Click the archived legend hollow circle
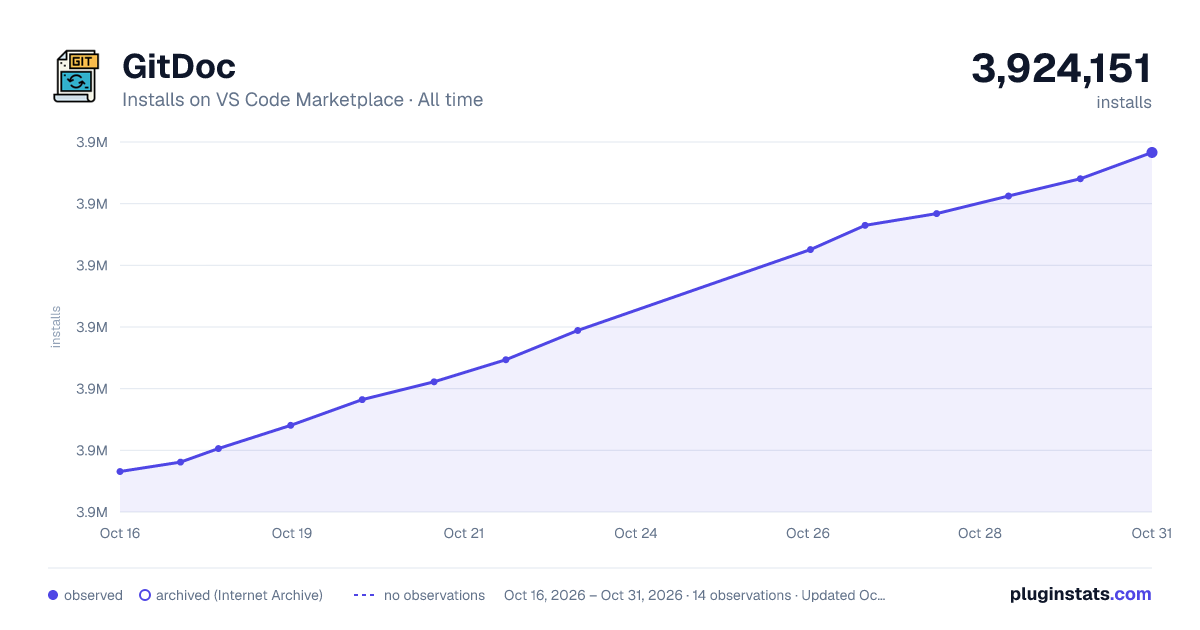Viewport: 1200px width, 630px height. tap(145, 595)
